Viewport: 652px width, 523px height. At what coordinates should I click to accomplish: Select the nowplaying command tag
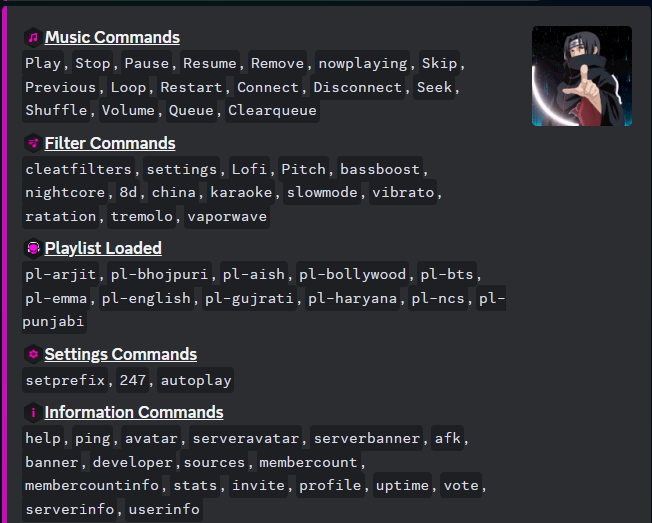(361, 63)
